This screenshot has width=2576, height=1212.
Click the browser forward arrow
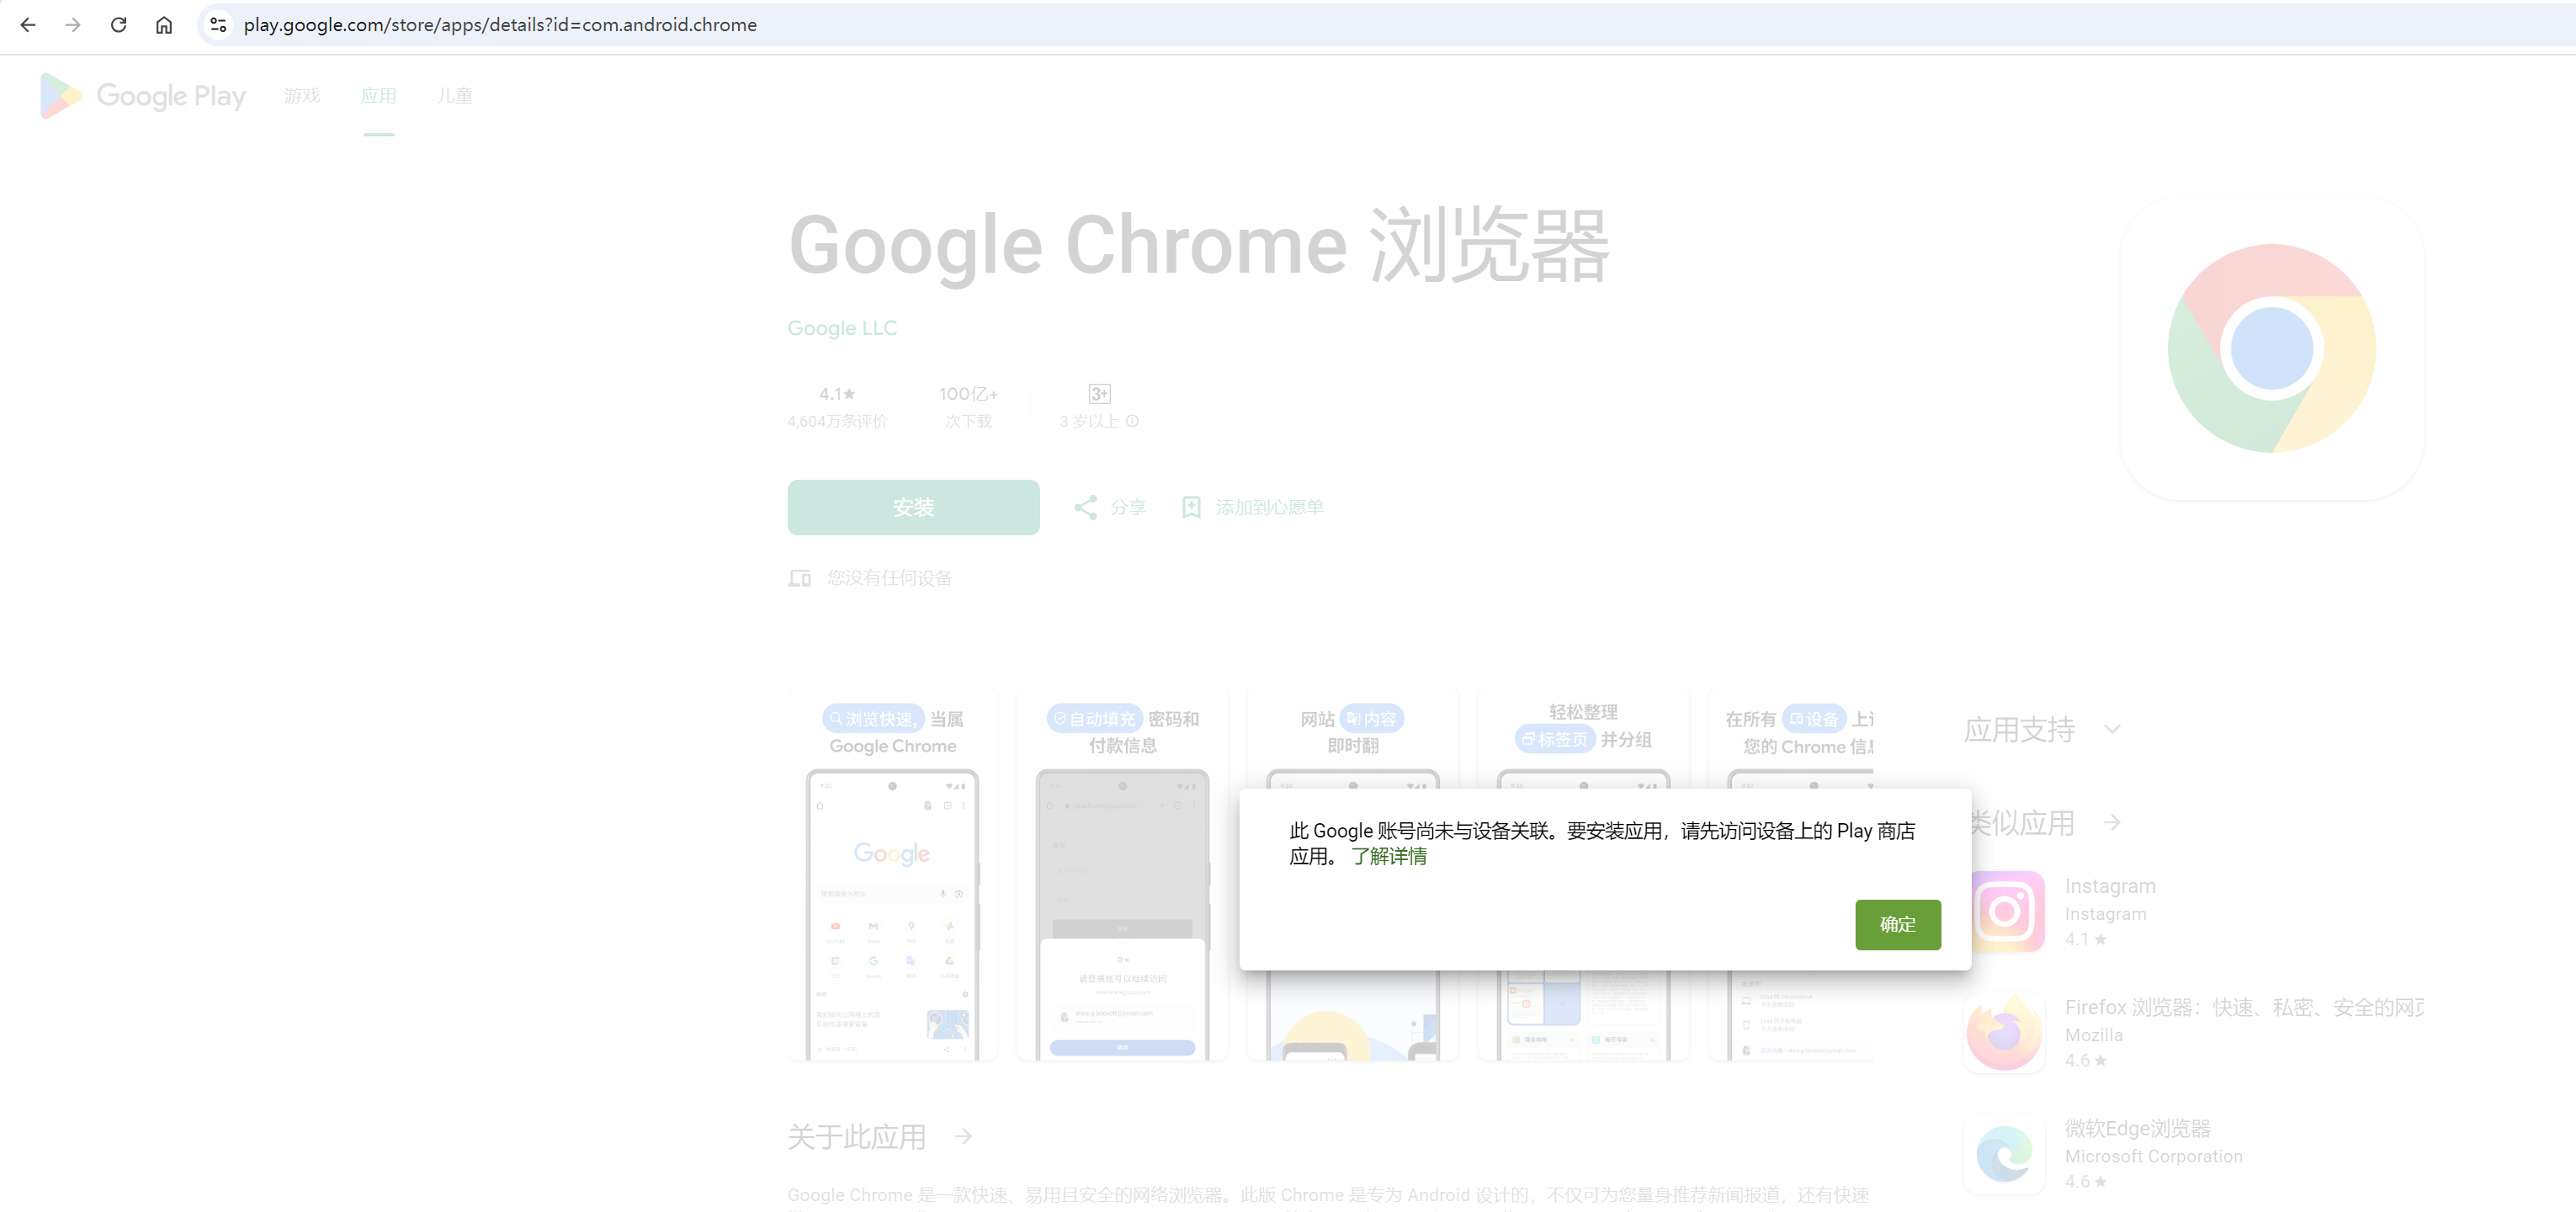tap(73, 25)
